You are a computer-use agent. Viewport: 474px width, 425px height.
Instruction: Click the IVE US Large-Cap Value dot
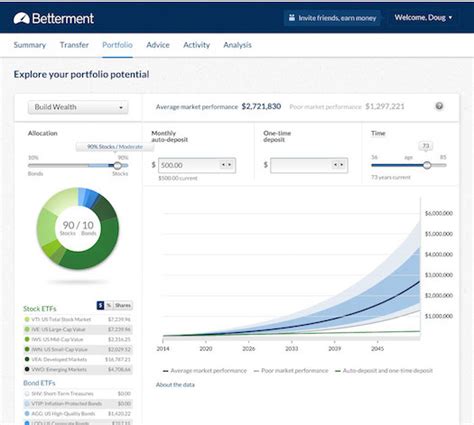click(x=27, y=329)
